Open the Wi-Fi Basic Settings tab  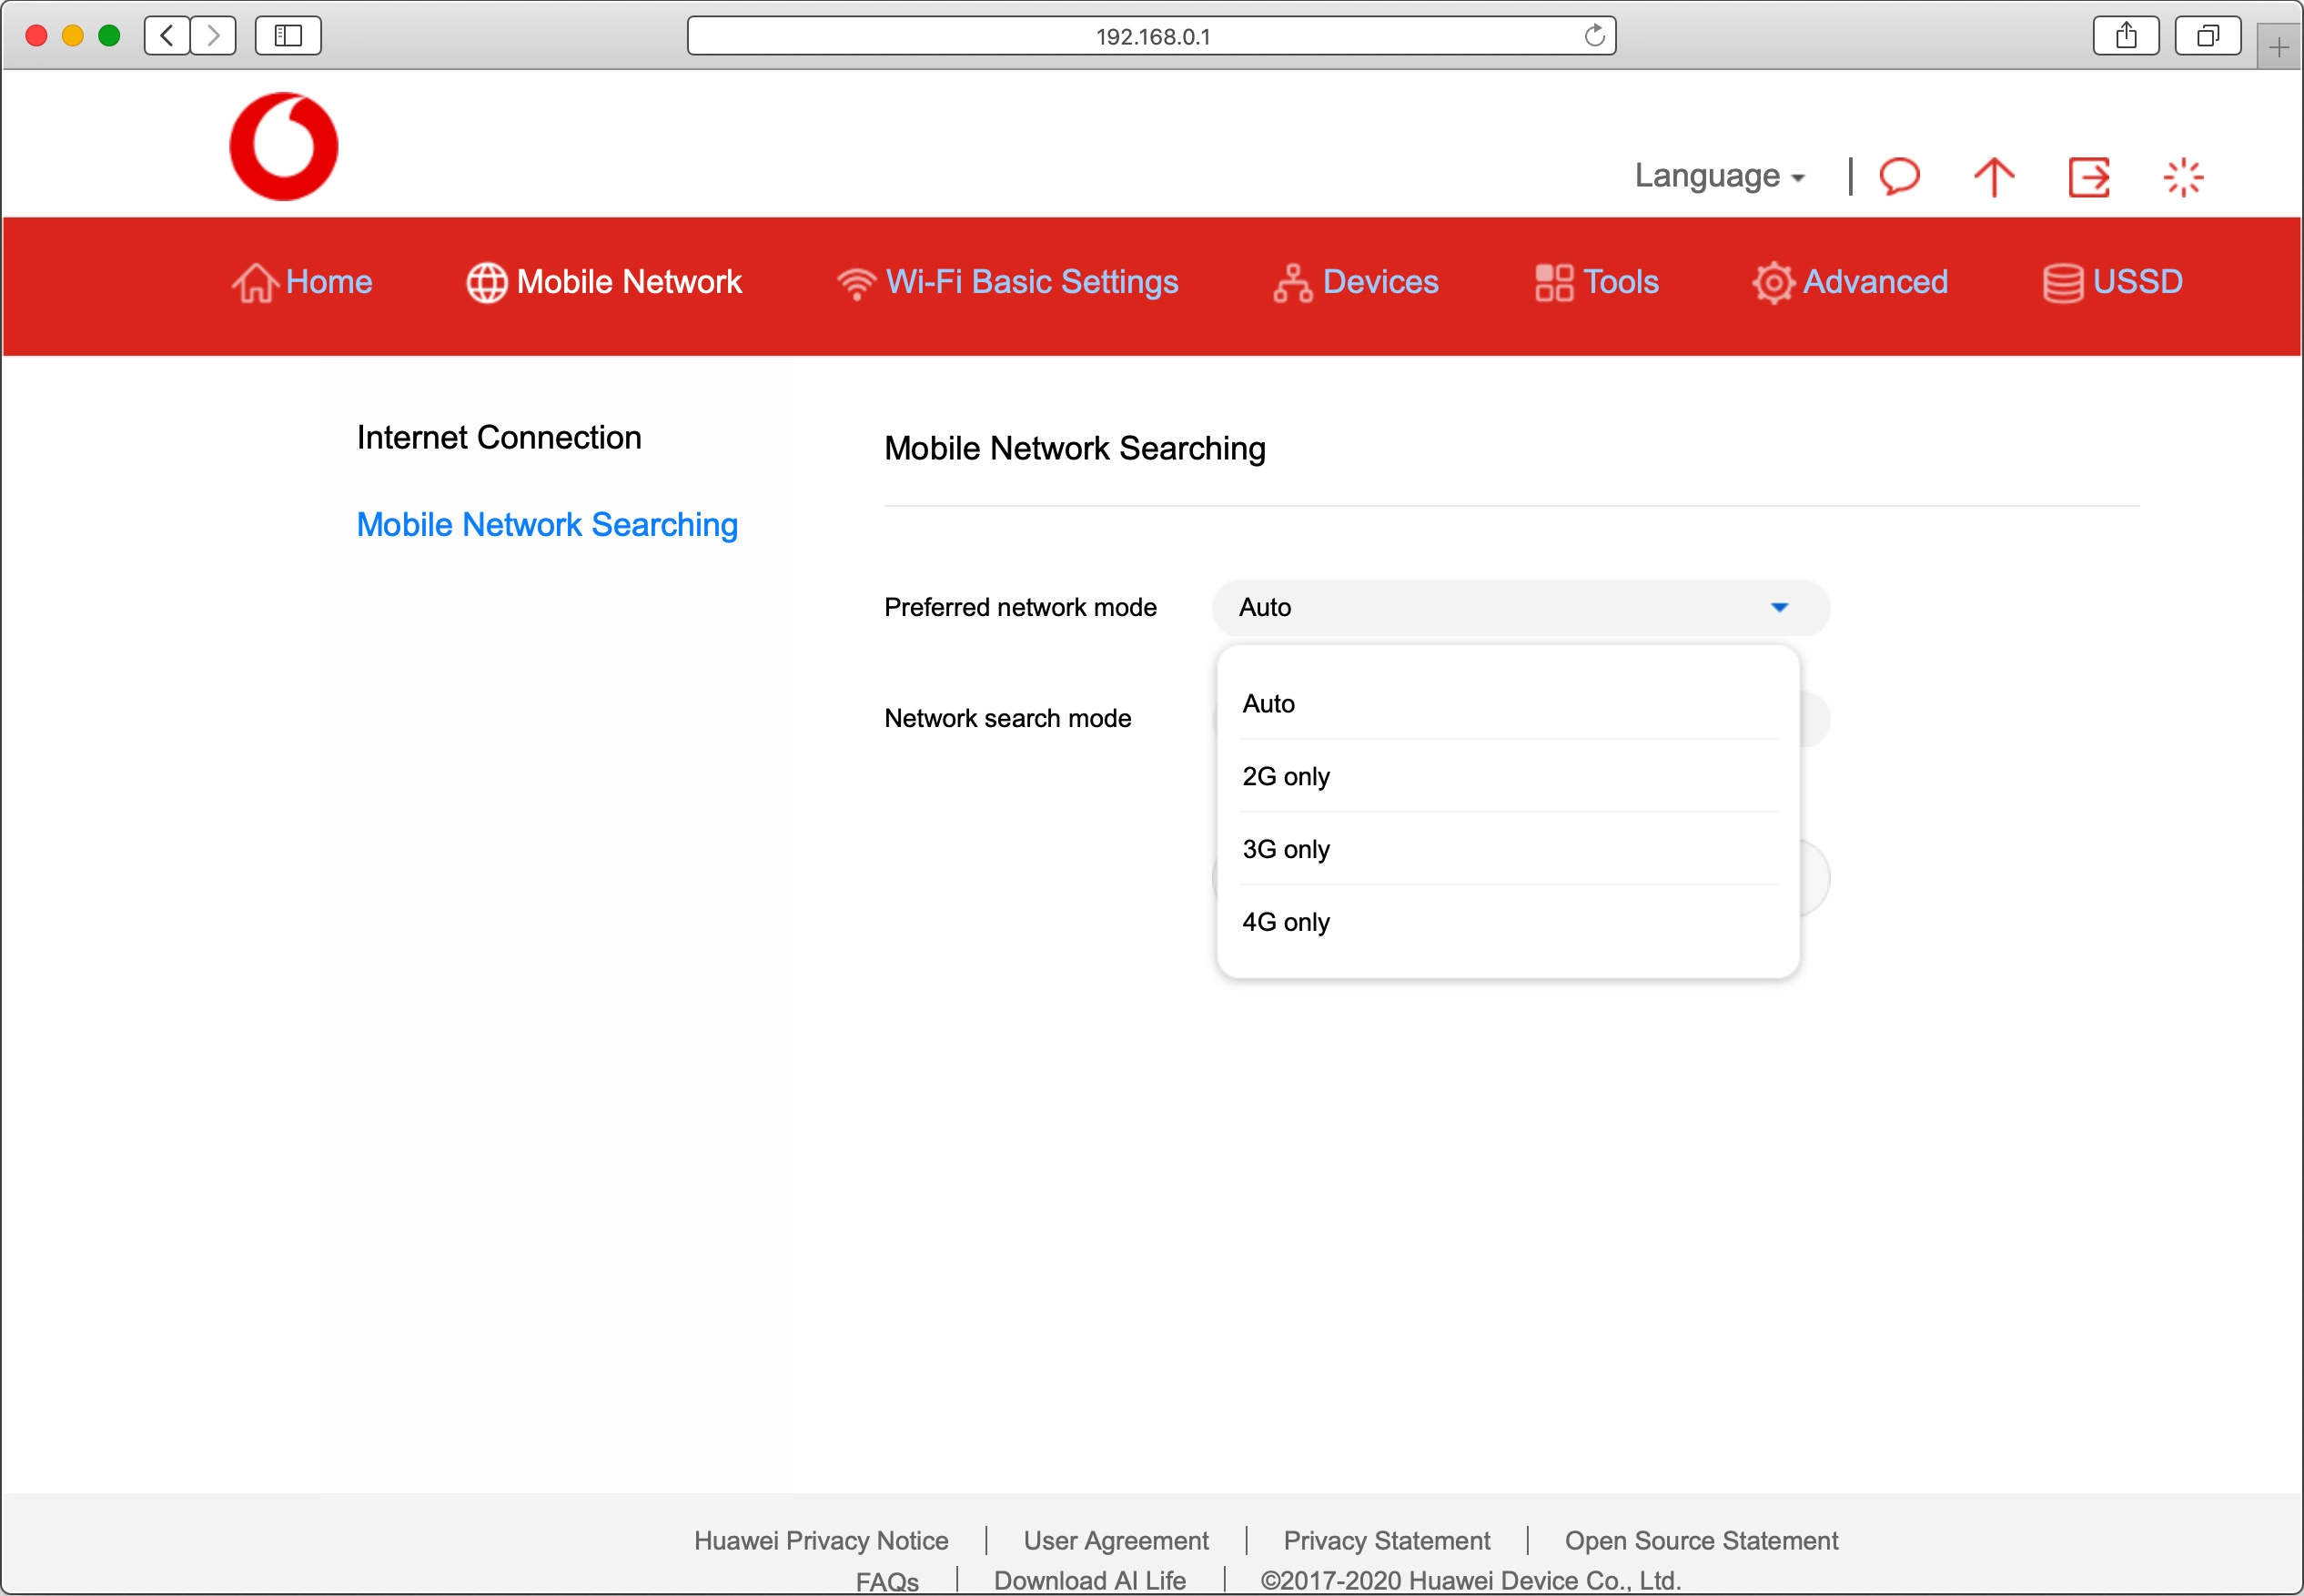(x=1008, y=282)
